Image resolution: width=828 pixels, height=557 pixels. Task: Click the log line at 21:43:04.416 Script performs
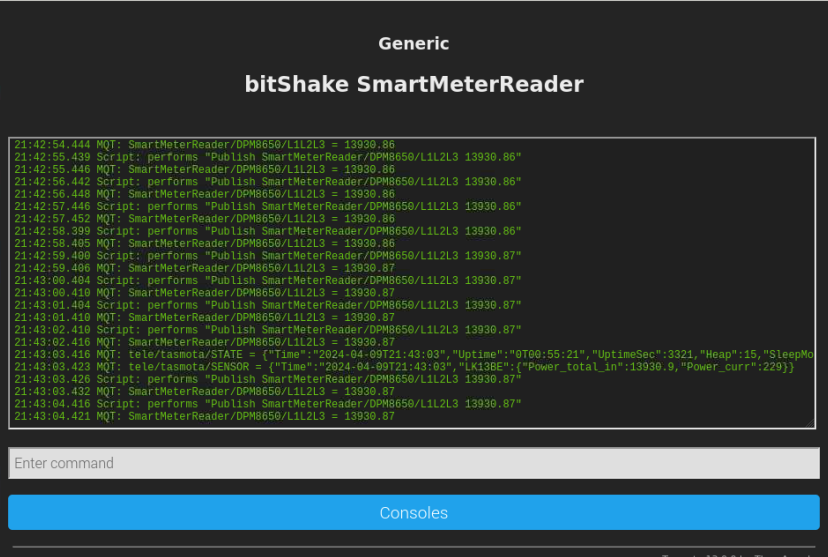click(268, 404)
